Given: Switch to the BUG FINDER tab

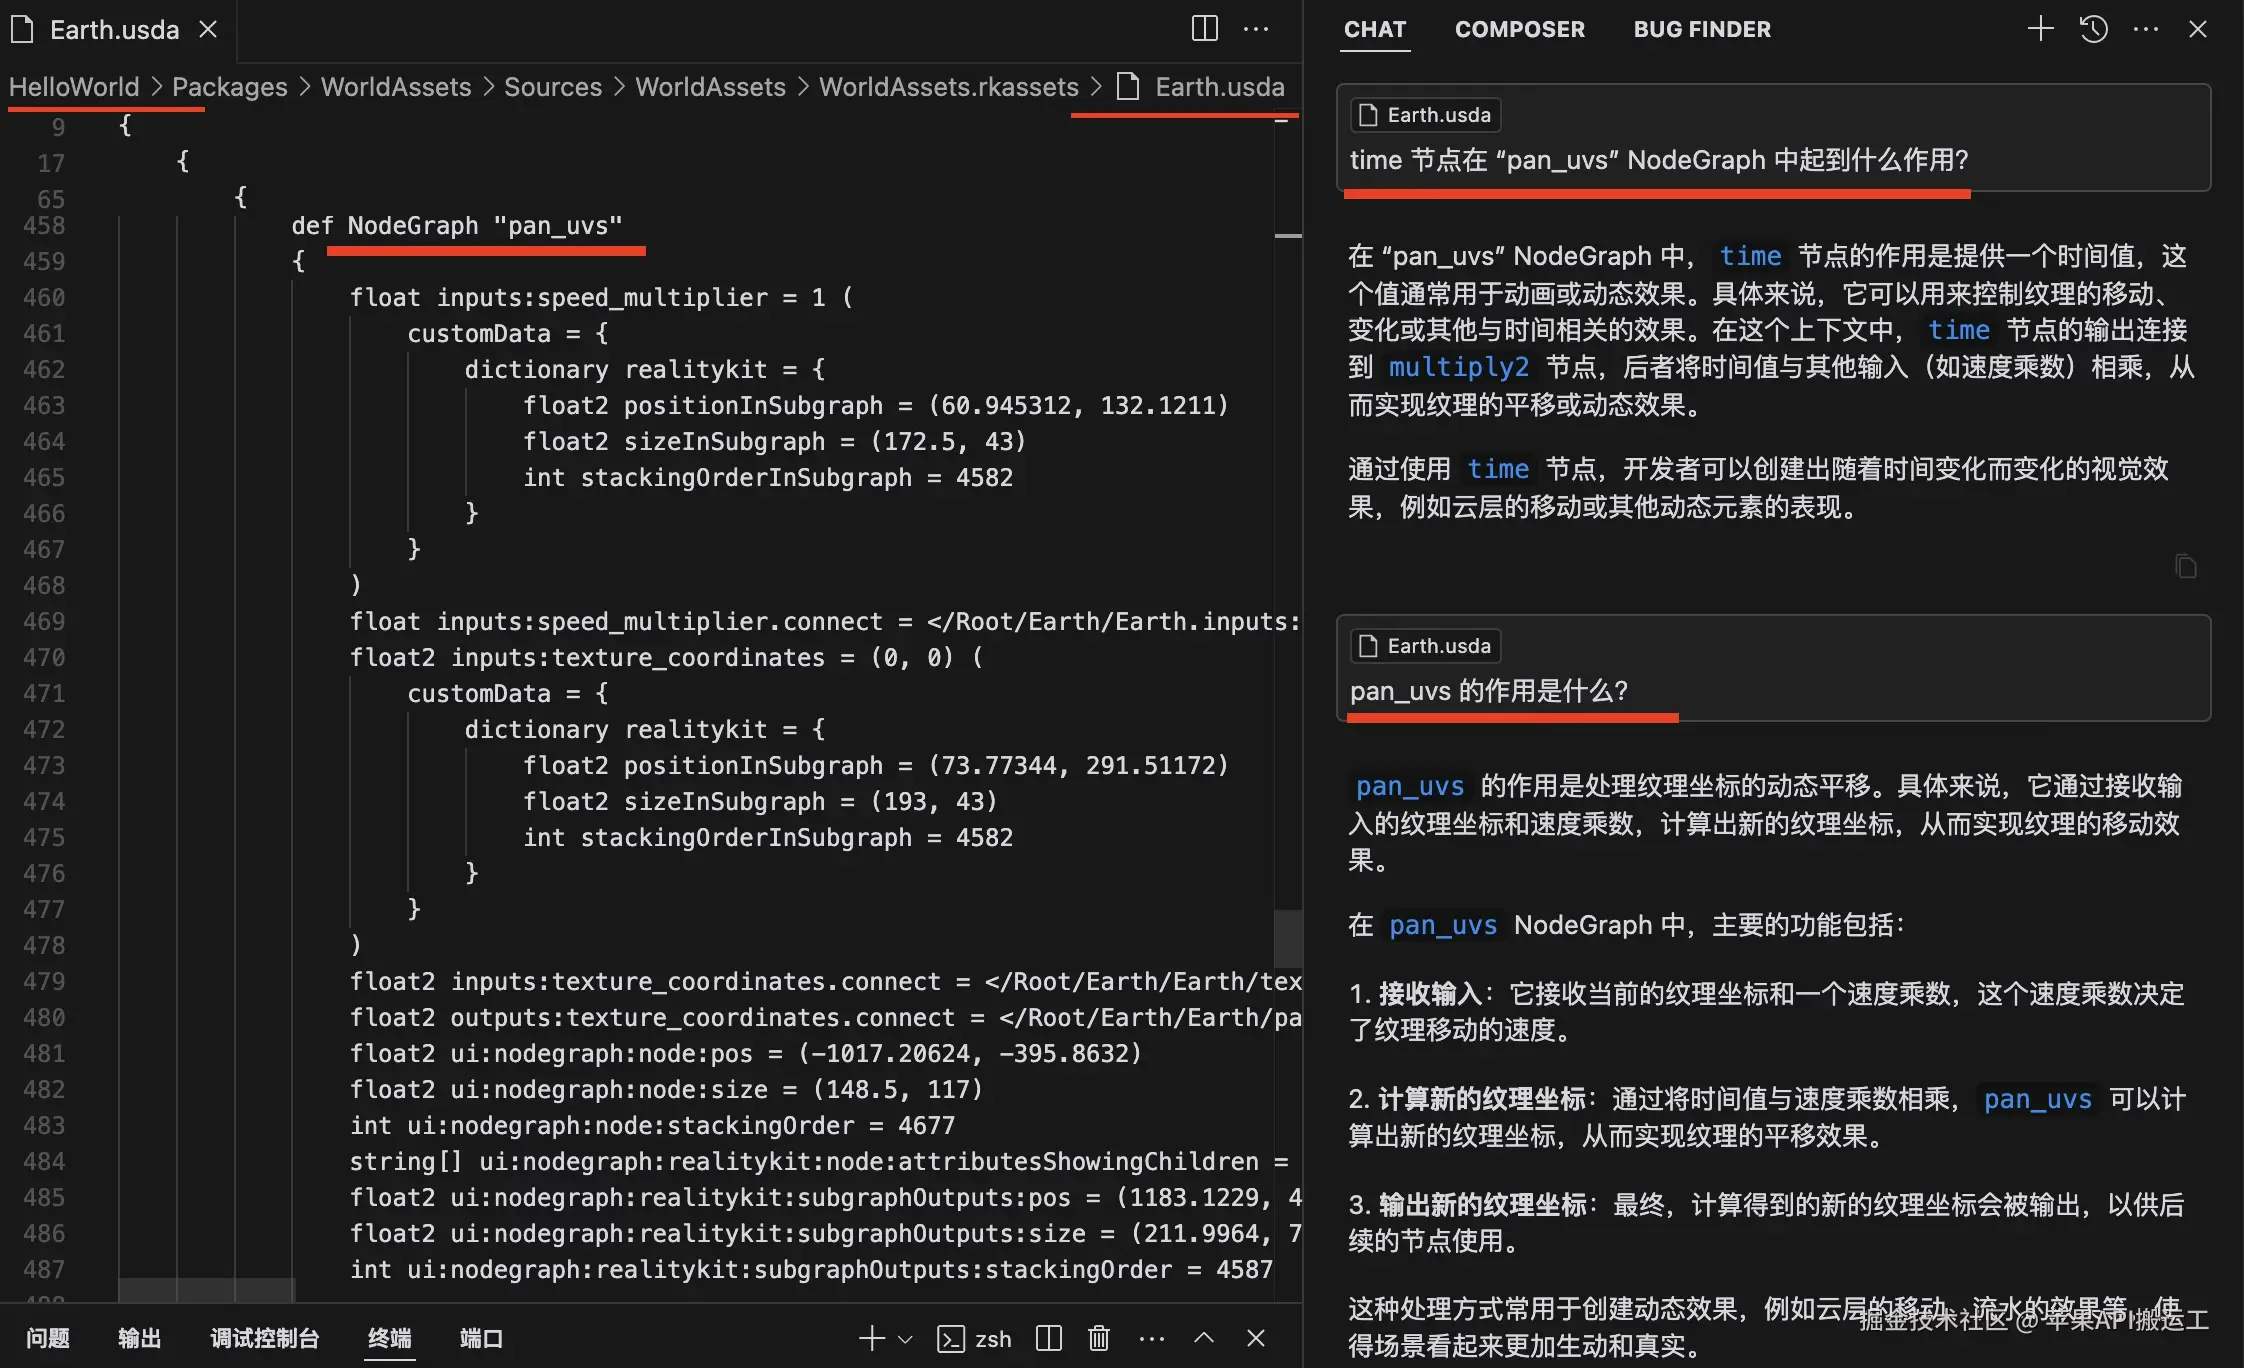Looking at the screenshot, I should tap(1701, 29).
